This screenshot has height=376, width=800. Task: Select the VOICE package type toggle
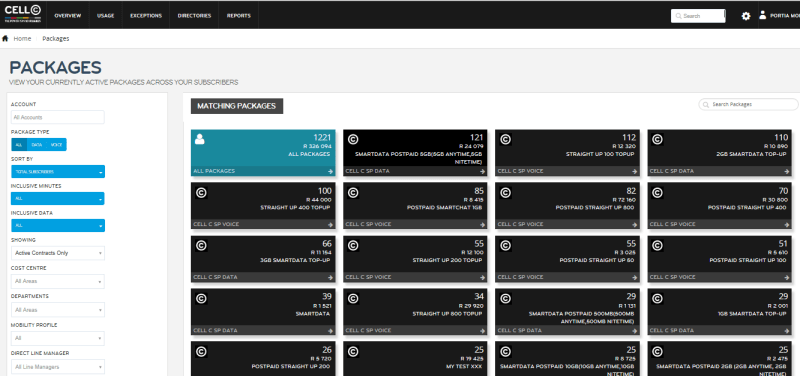56,145
